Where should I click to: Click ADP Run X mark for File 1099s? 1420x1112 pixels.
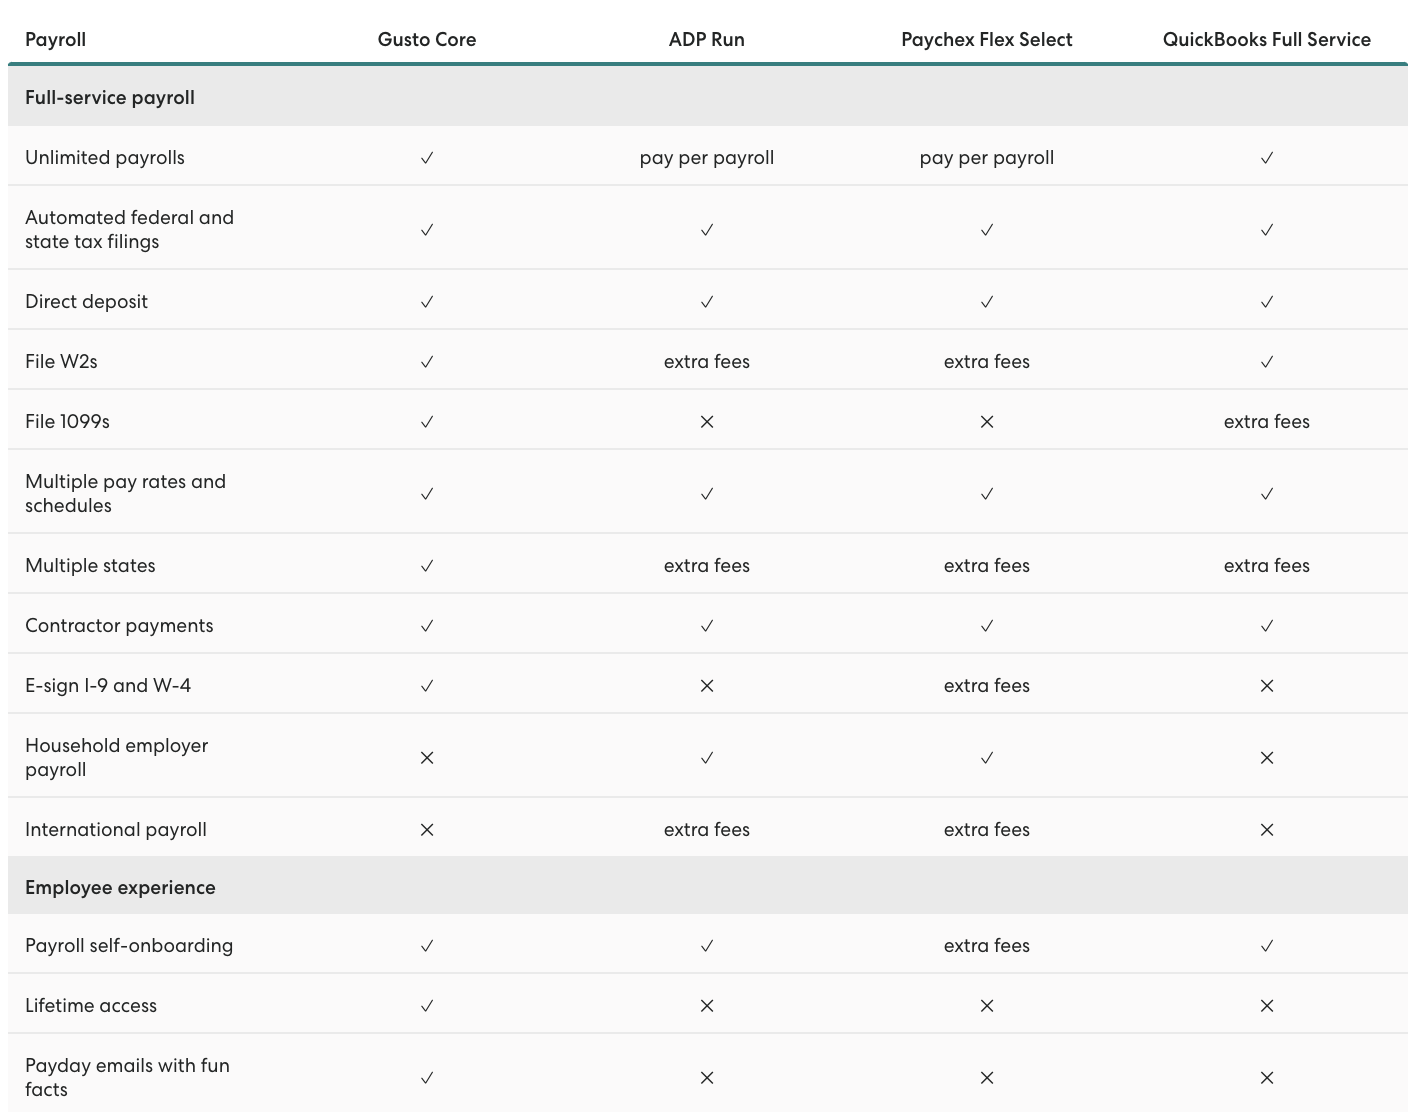707,422
